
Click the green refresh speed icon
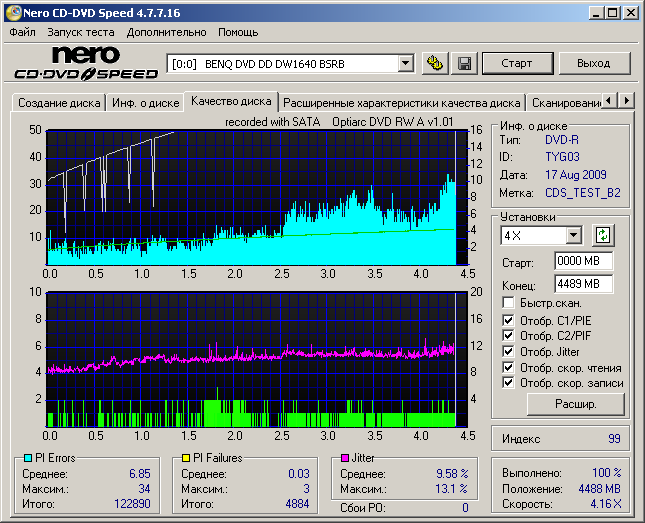point(602,235)
